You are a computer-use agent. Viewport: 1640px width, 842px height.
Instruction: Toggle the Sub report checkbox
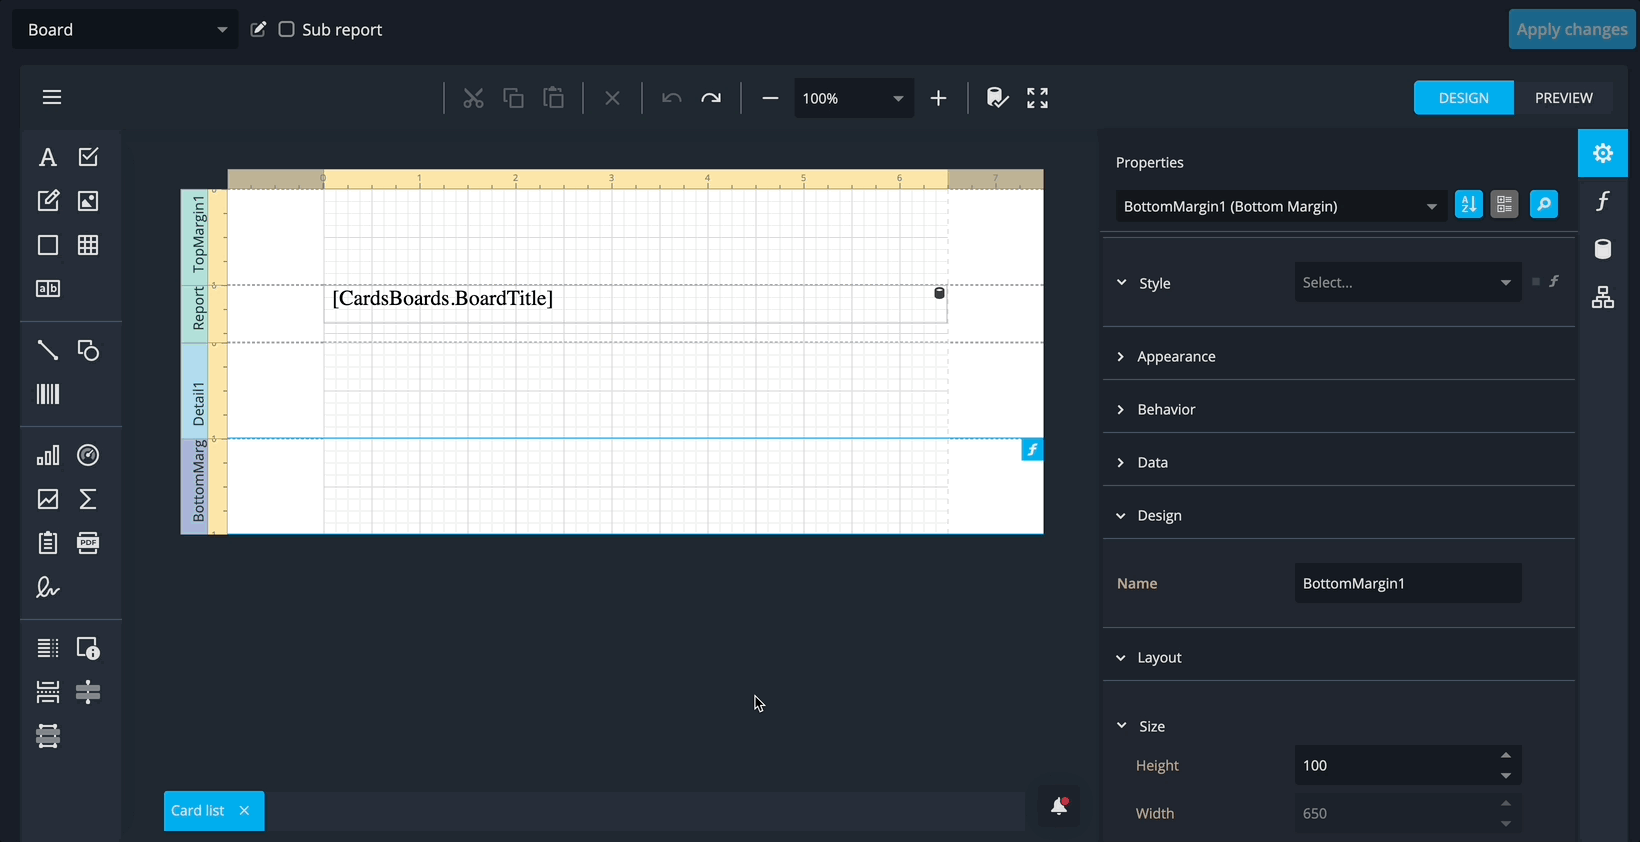point(286,29)
